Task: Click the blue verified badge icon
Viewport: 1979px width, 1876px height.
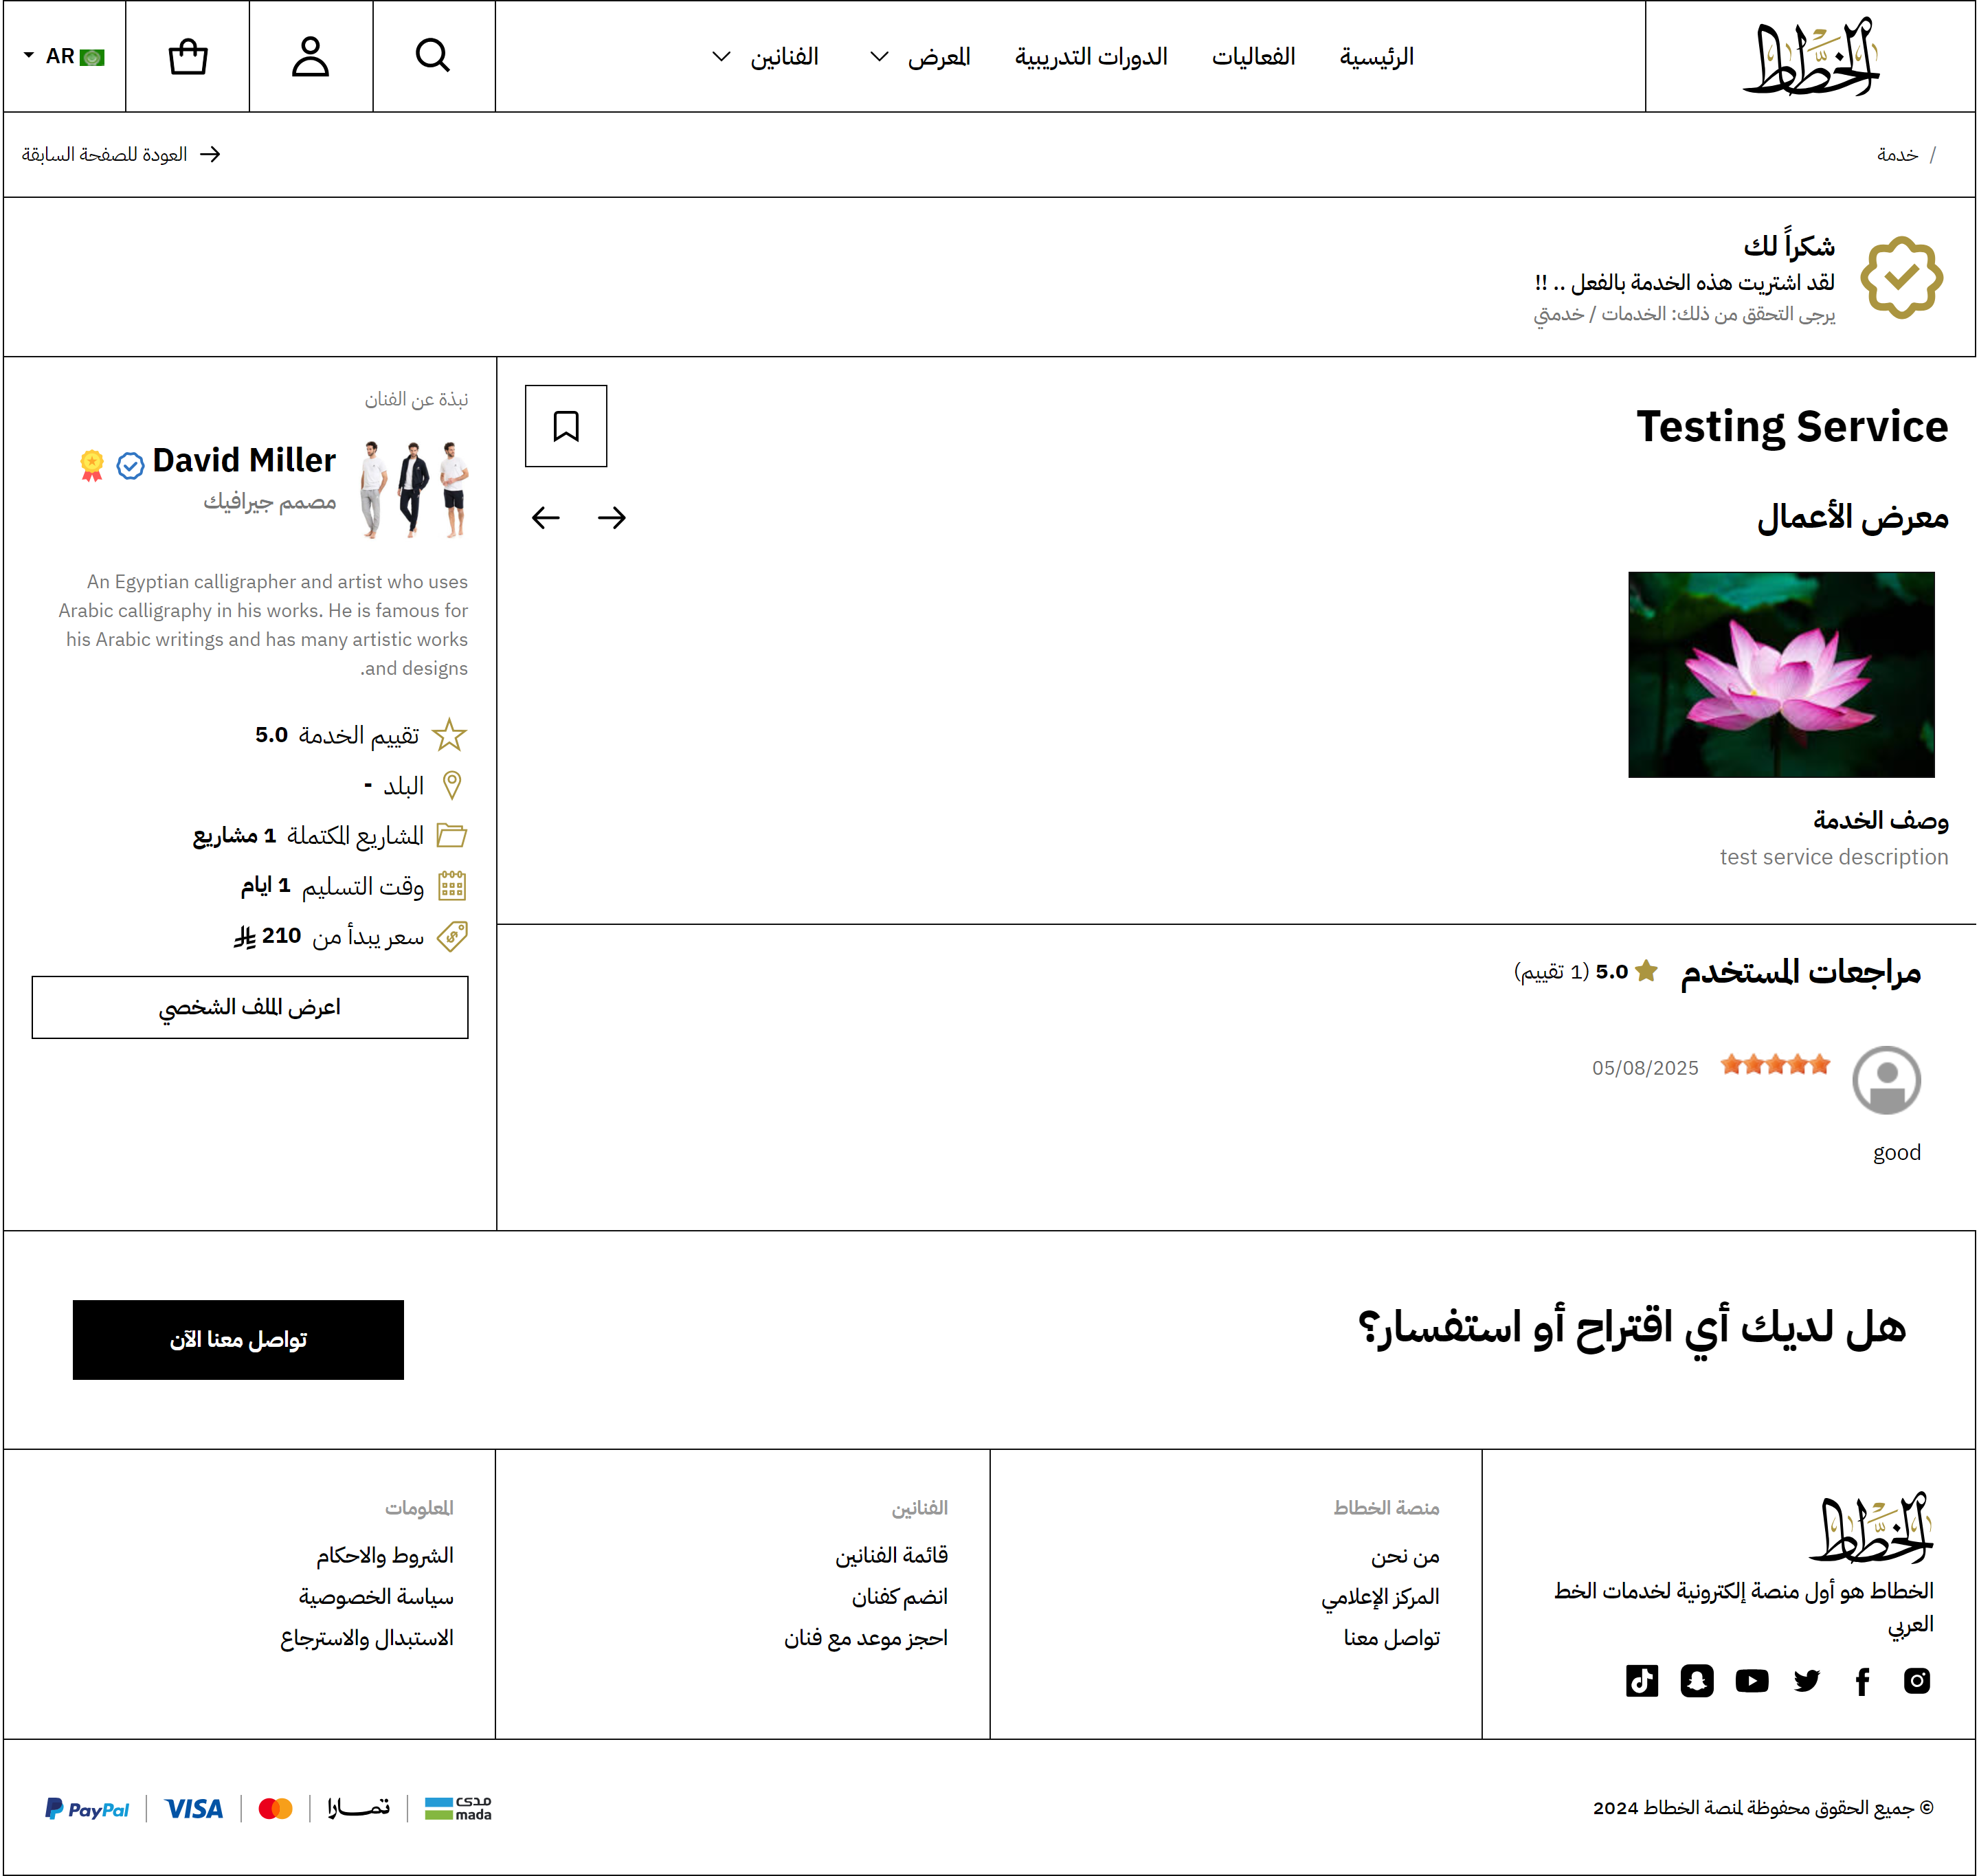Action: (x=130, y=465)
